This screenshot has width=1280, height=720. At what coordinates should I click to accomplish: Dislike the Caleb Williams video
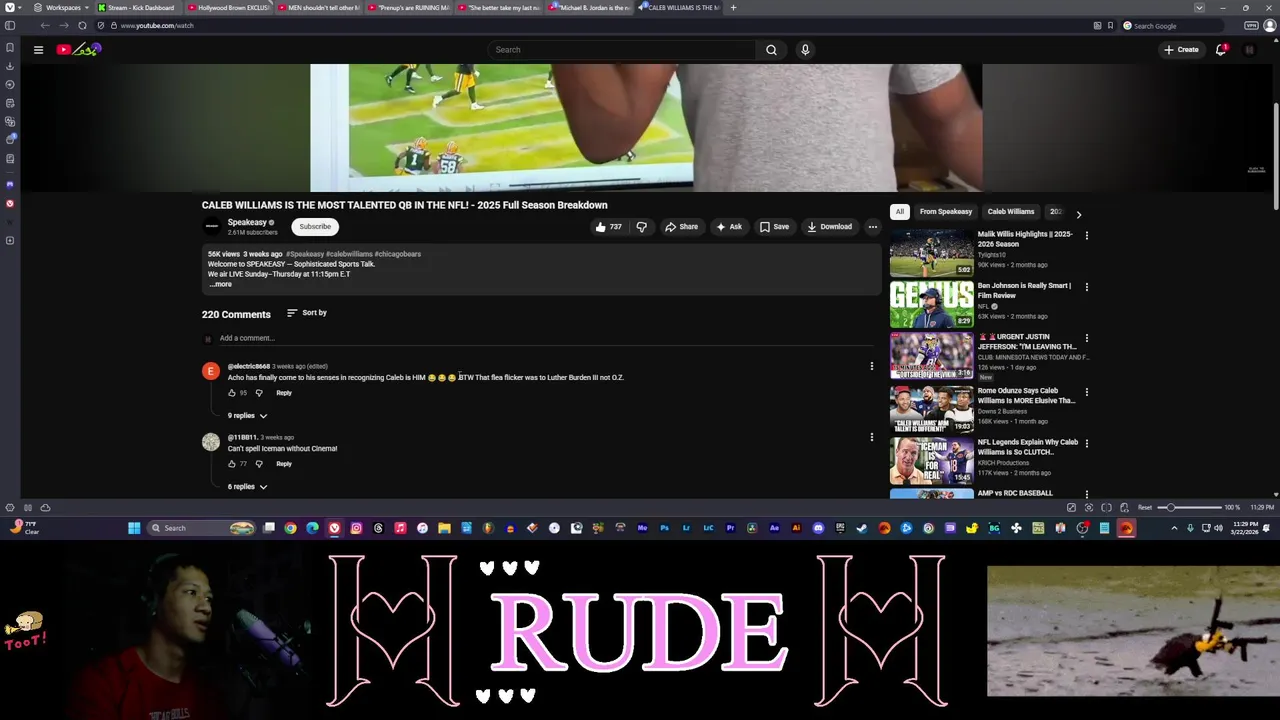(x=642, y=227)
